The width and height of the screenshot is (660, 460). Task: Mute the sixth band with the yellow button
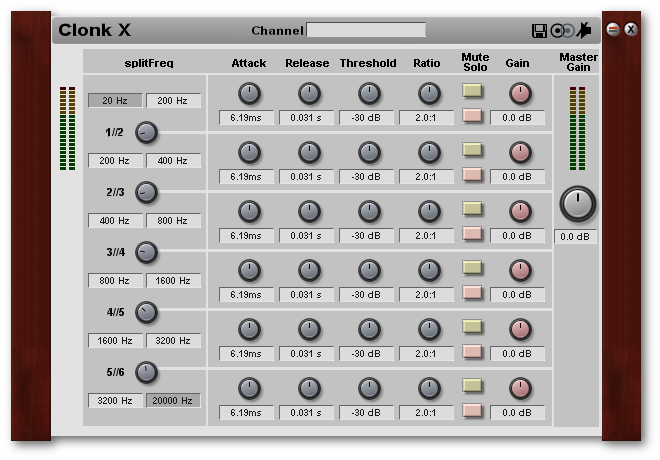(x=473, y=385)
